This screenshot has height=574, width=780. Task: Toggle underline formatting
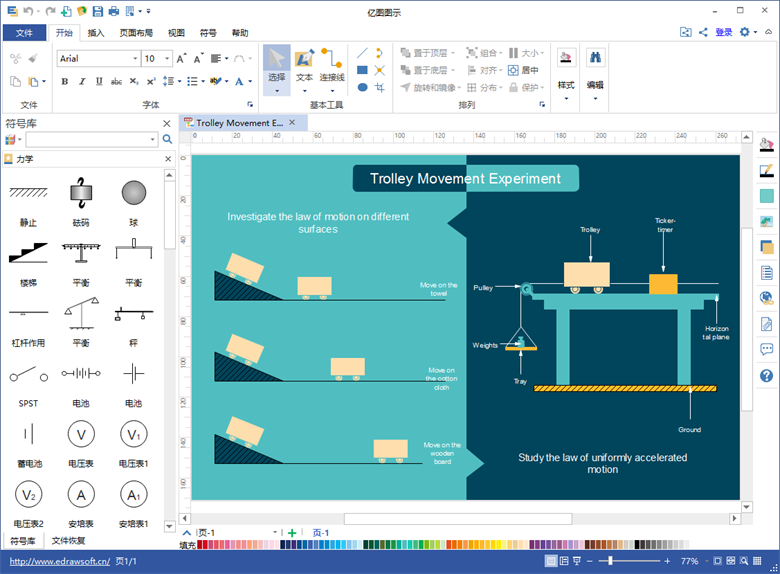(99, 82)
